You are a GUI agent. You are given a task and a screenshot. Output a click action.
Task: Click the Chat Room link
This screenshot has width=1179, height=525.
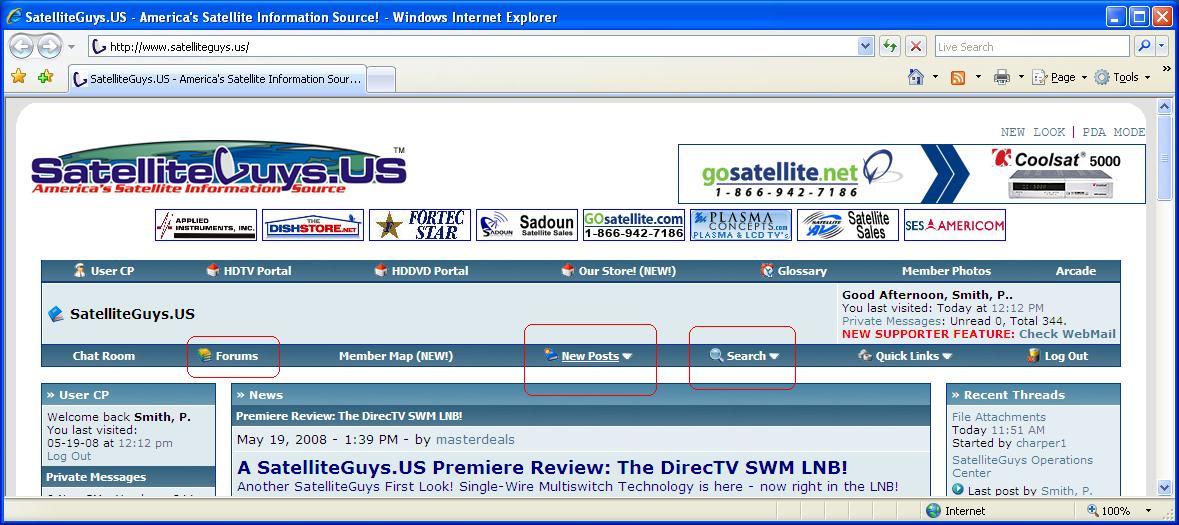(x=104, y=356)
